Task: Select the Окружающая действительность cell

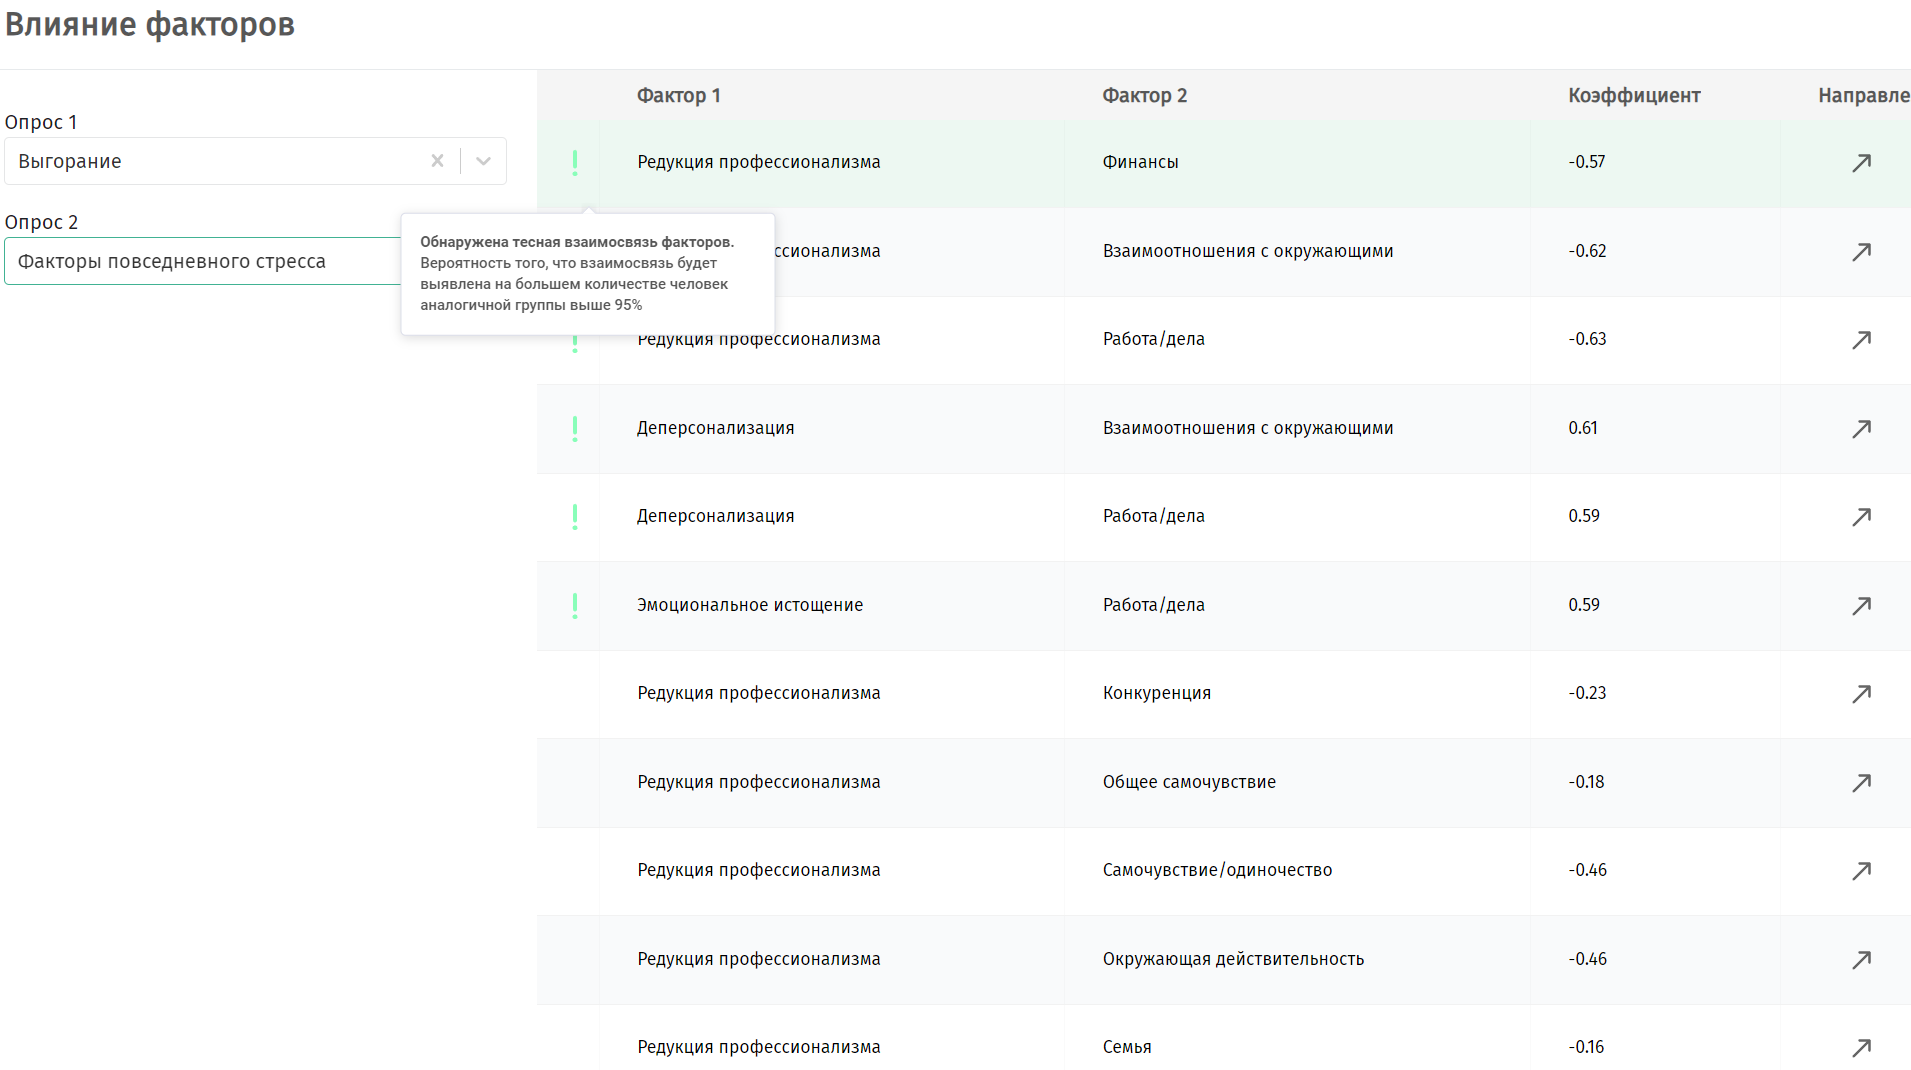Action: (x=1233, y=959)
